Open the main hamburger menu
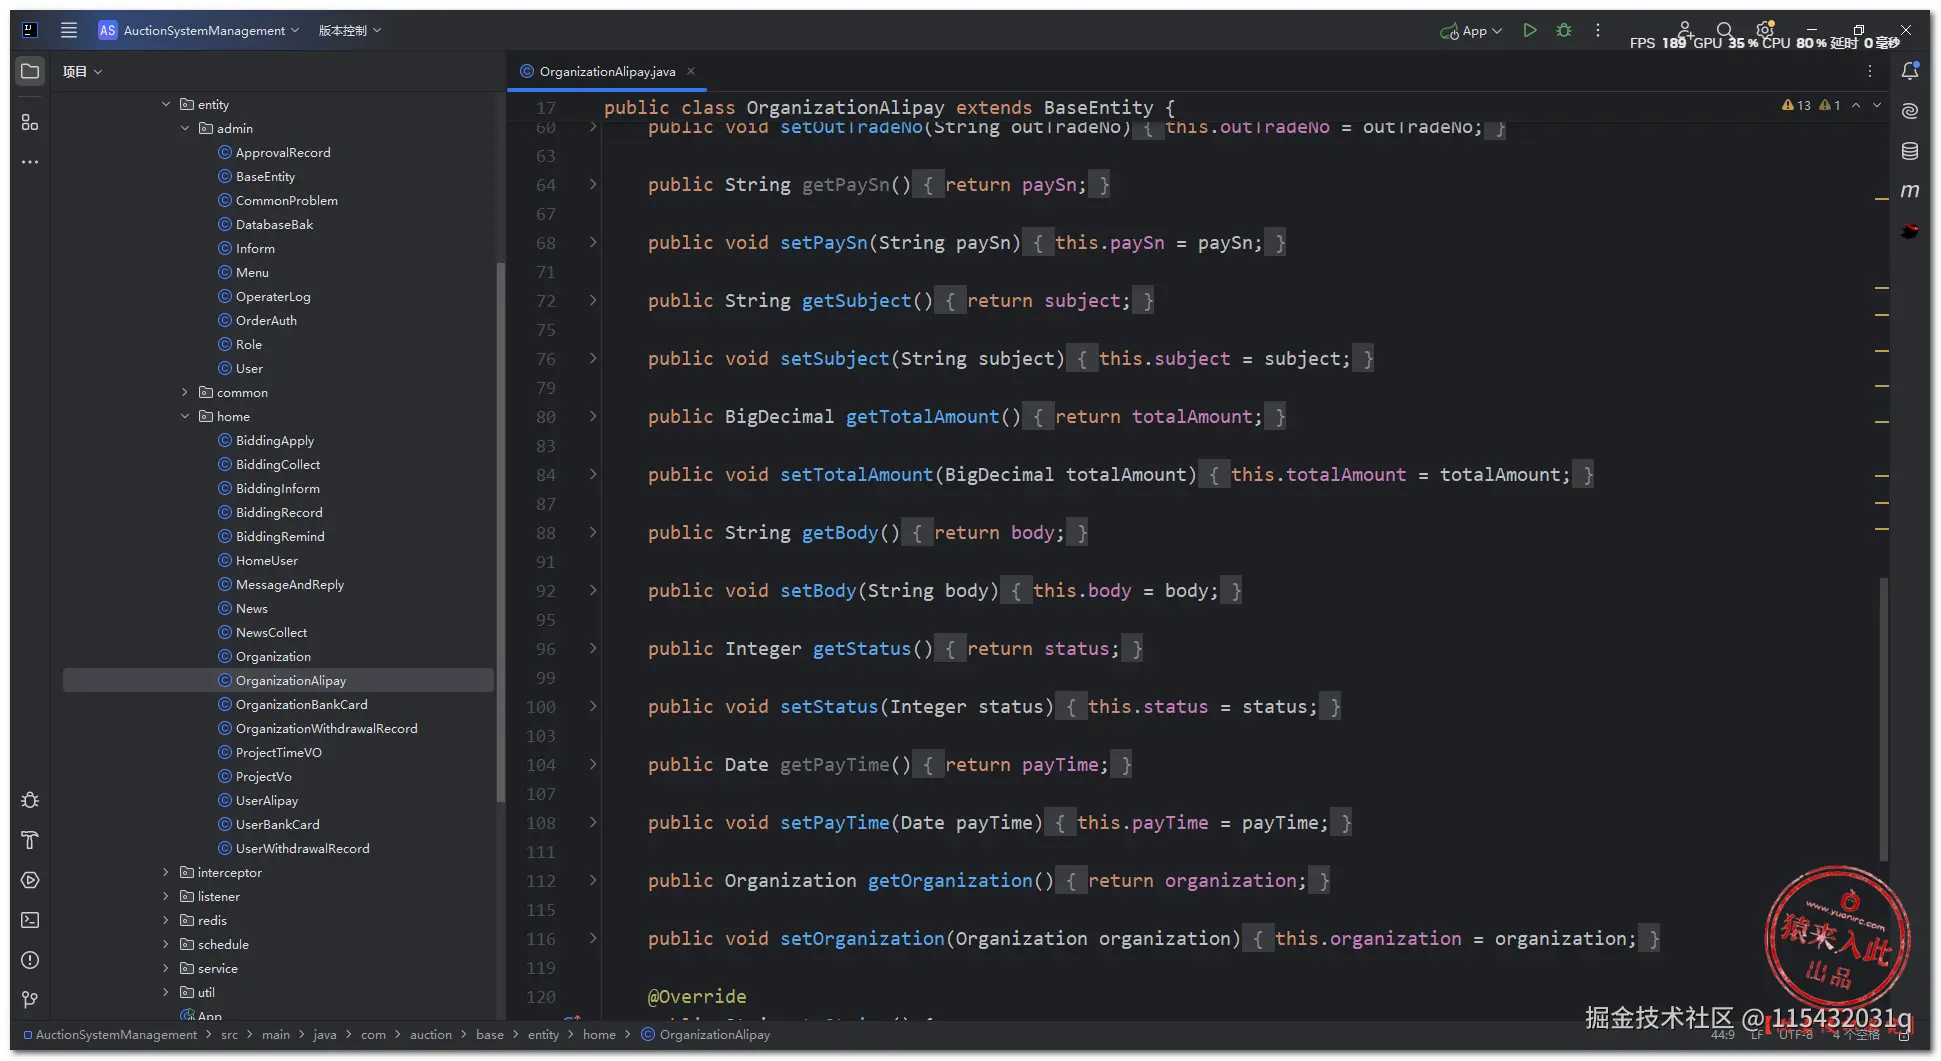Screen dimensions: 1941x1061 [69, 30]
